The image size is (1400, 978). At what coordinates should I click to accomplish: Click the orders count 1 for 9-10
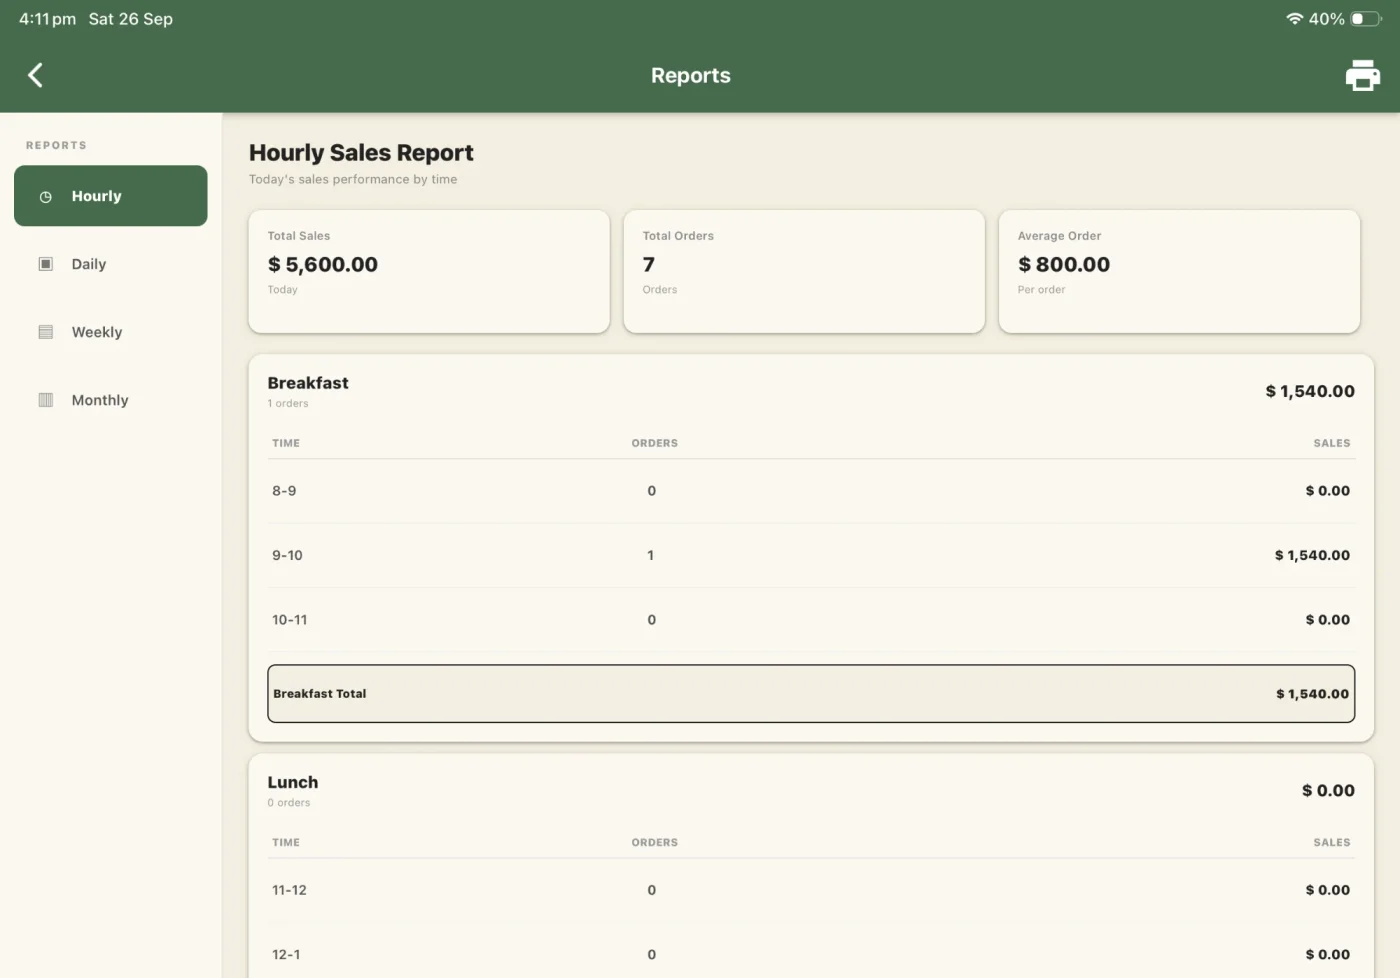click(651, 555)
